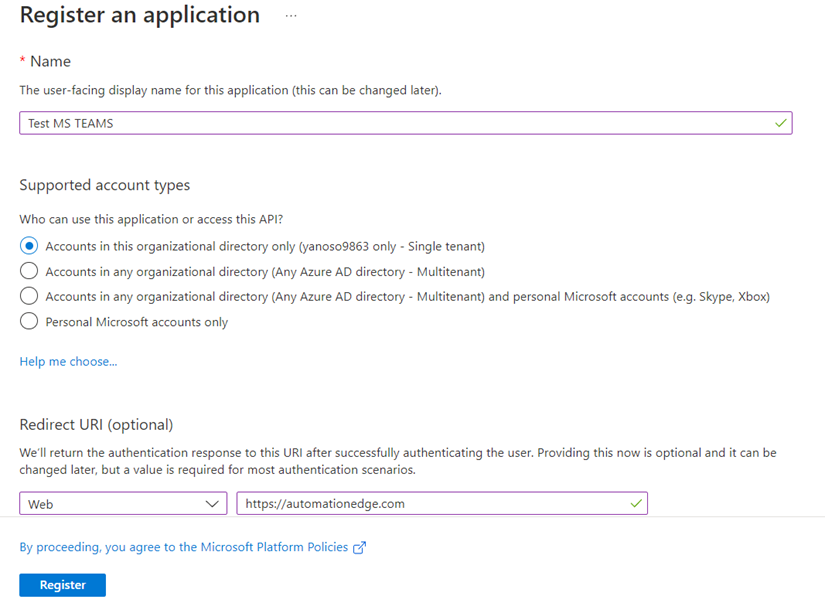Click the green checkmark in the Redirect URI field
The image size is (825, 613).
tap(635, 503)
